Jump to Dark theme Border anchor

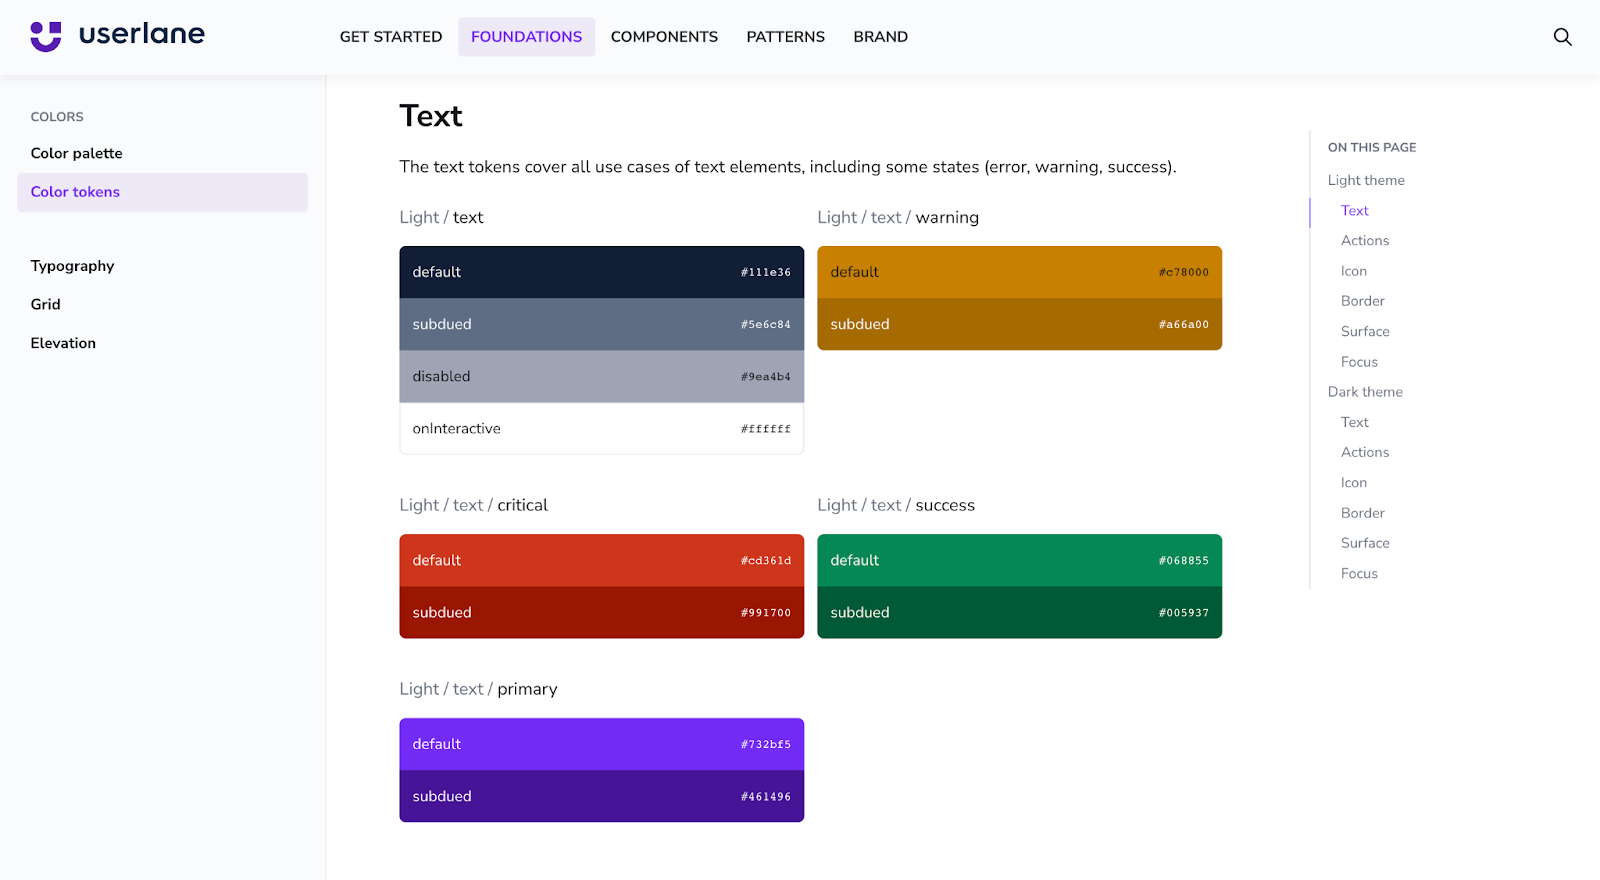click(1362, 513)
